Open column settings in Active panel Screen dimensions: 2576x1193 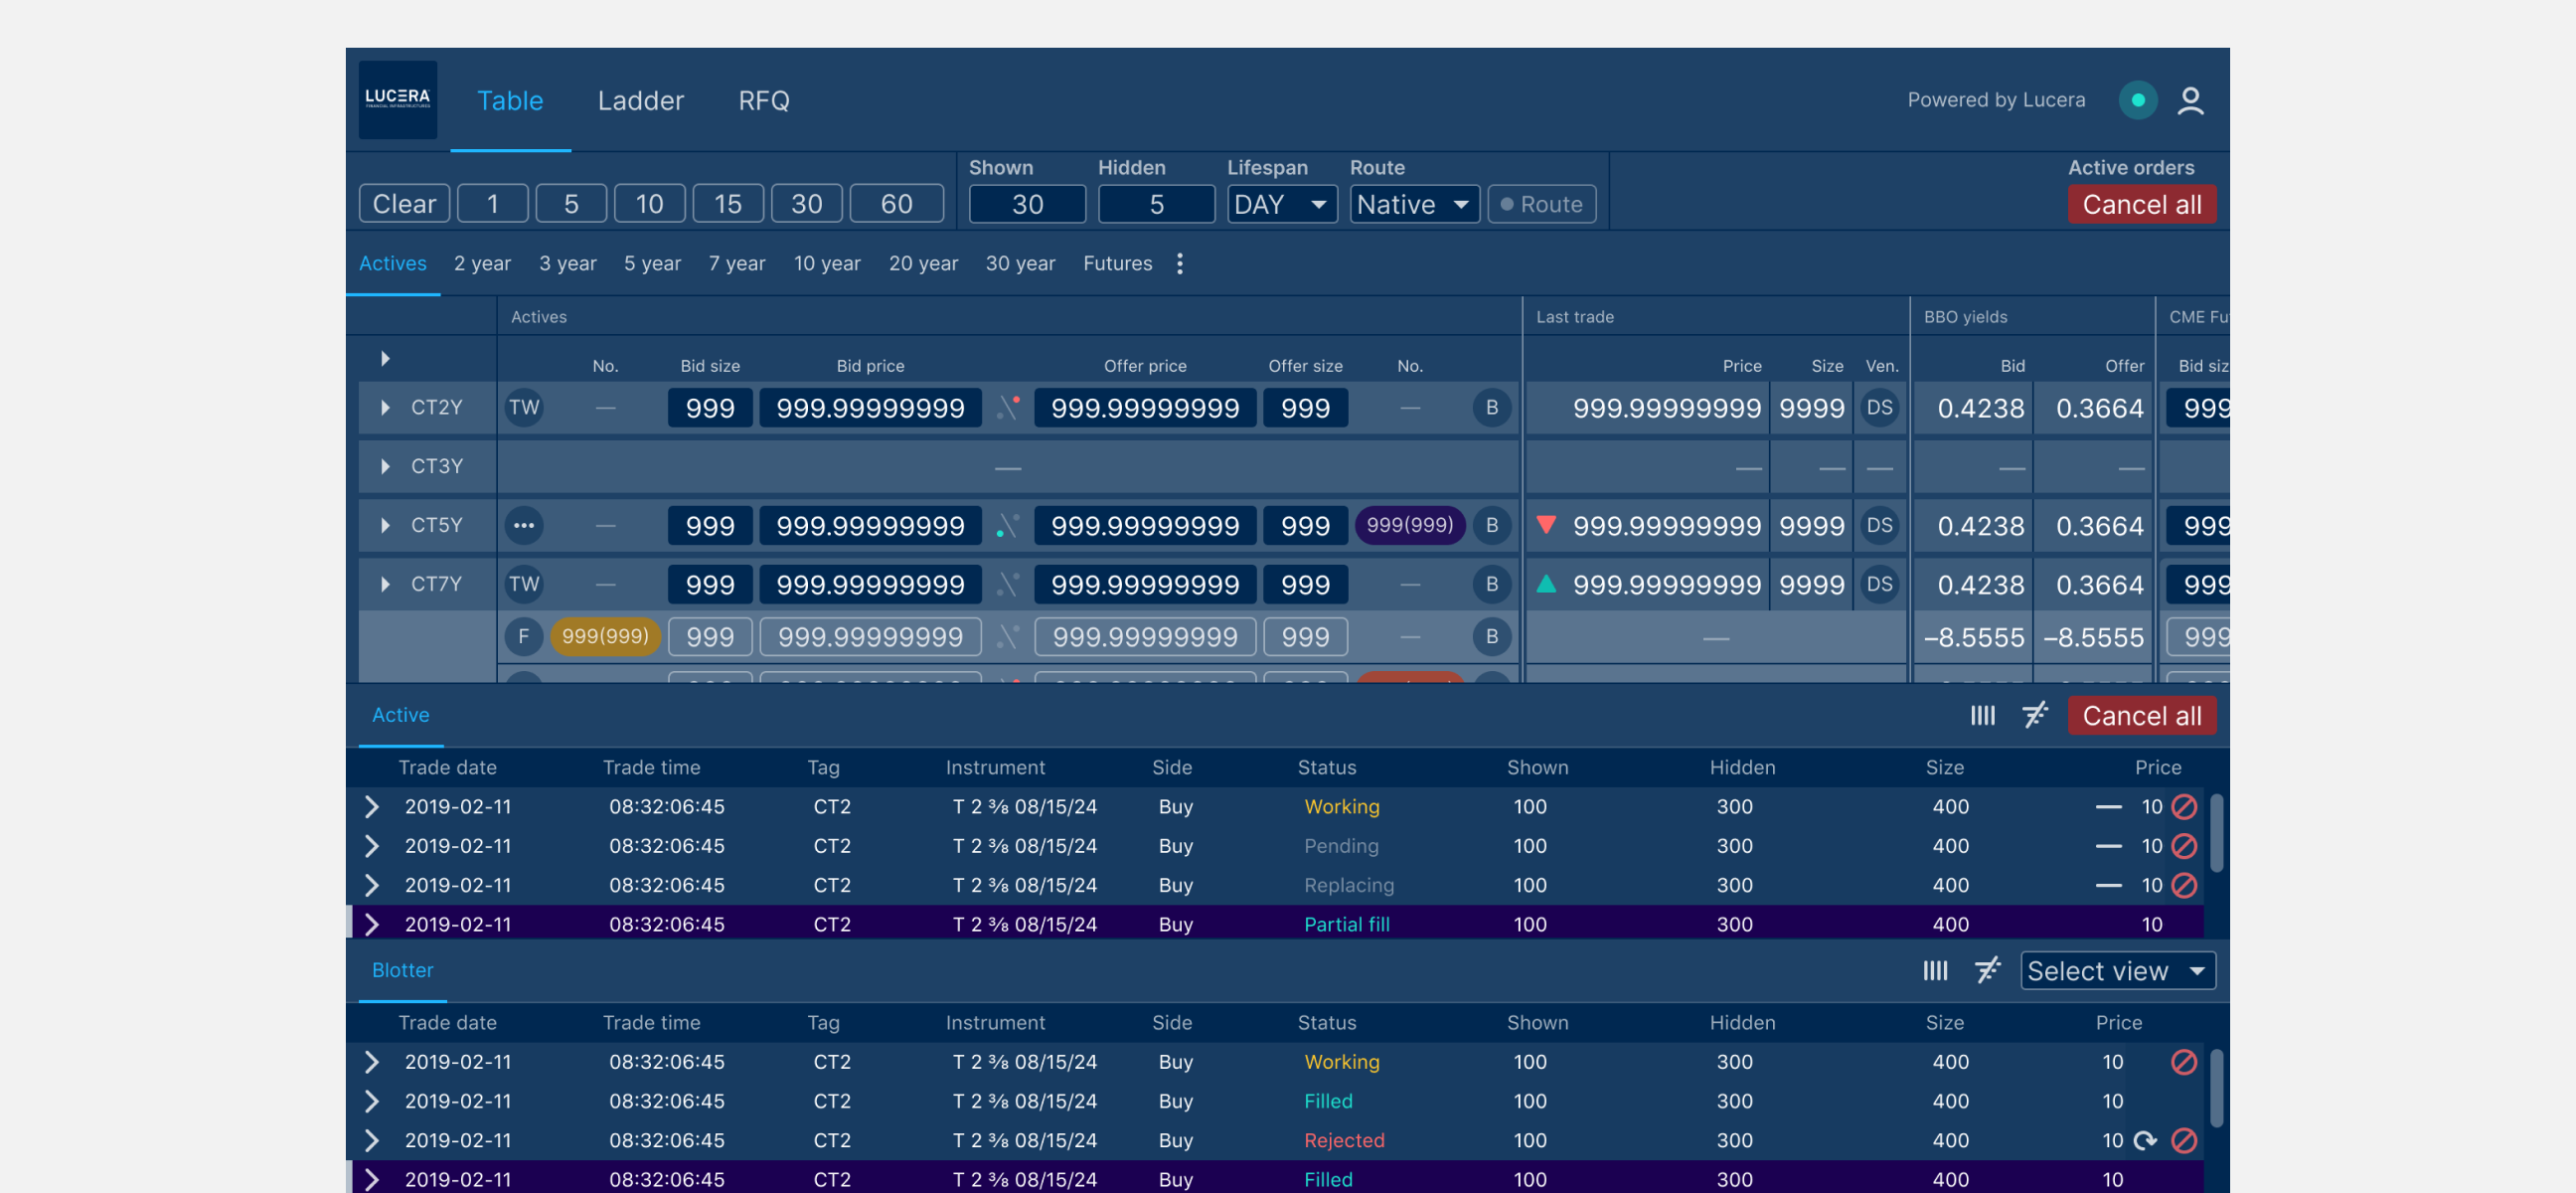click(1982, 715)
